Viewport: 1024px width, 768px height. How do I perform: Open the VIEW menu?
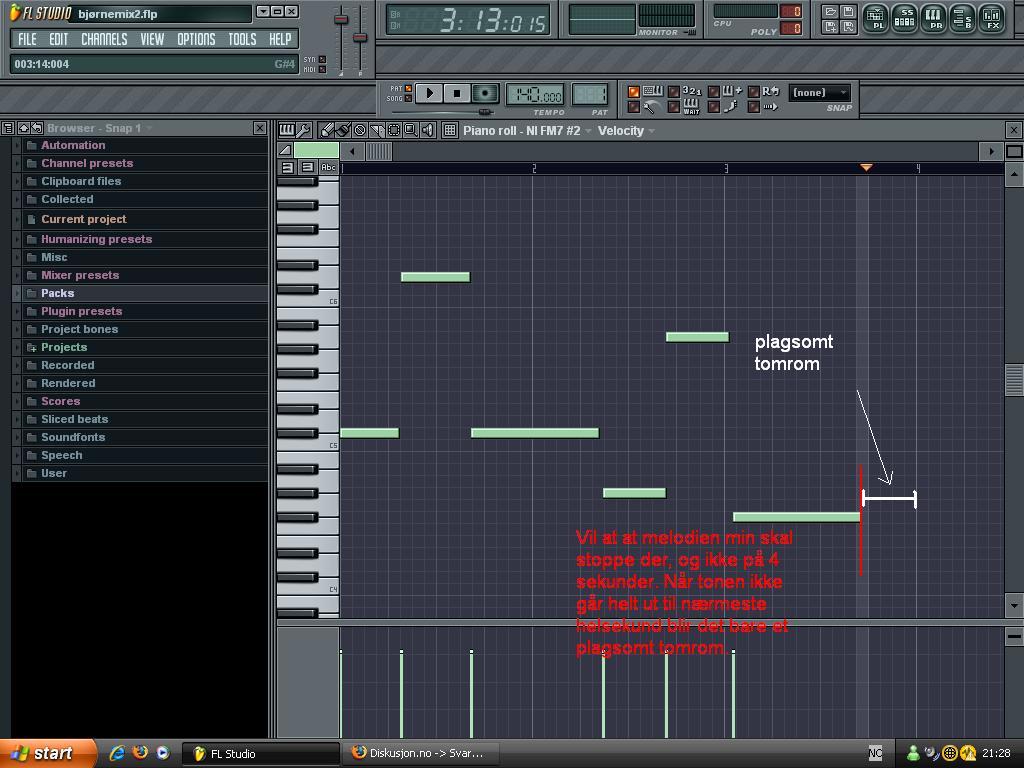(152, 39)
